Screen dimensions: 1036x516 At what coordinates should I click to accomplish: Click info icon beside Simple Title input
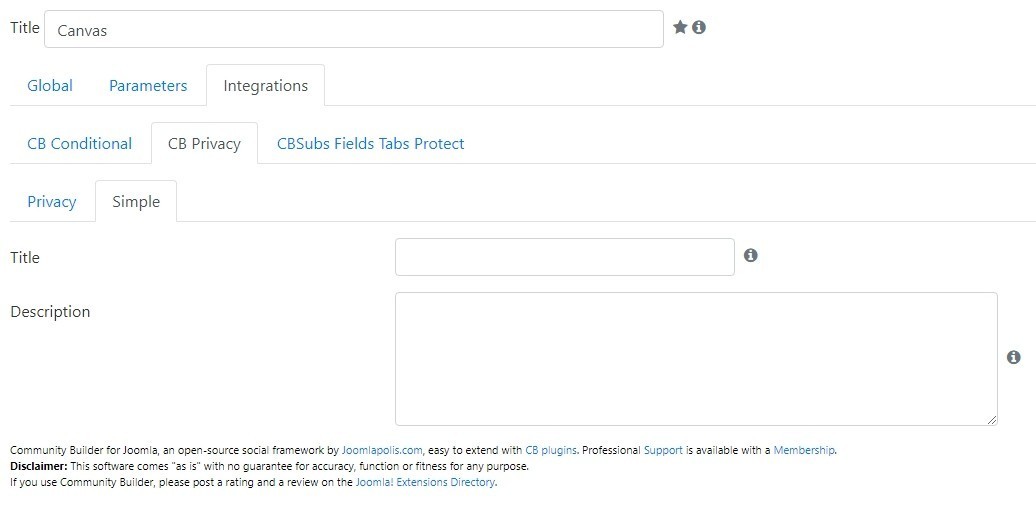(751, 255)
